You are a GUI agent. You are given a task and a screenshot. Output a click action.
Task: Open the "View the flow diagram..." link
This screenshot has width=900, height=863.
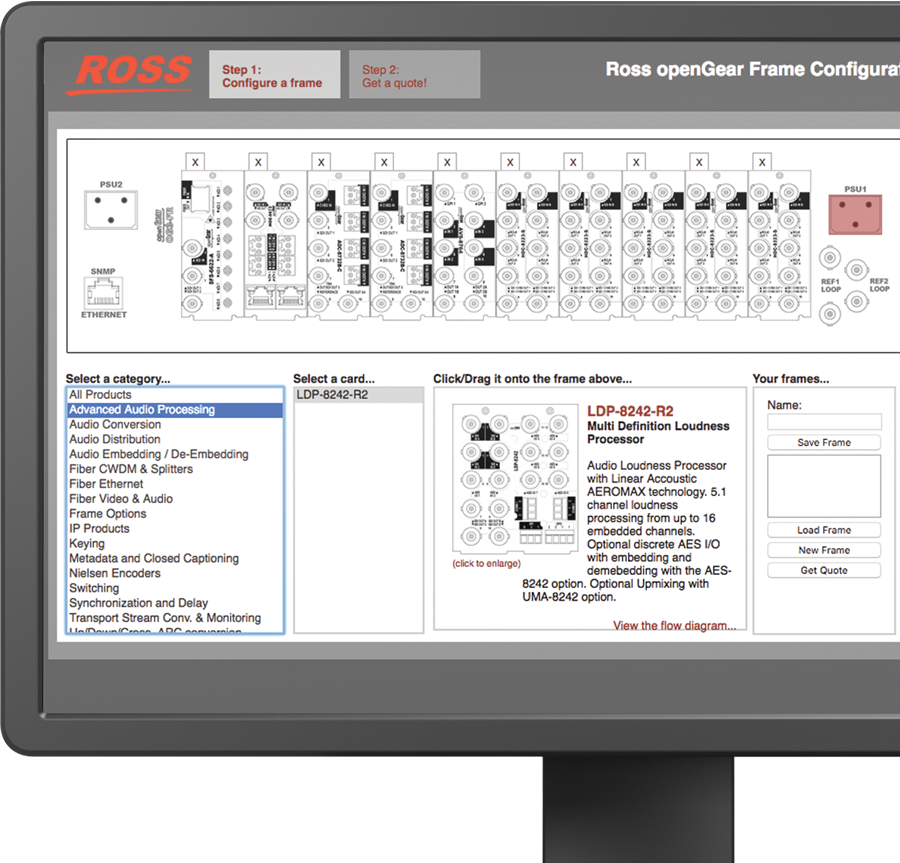pos(674,625)
